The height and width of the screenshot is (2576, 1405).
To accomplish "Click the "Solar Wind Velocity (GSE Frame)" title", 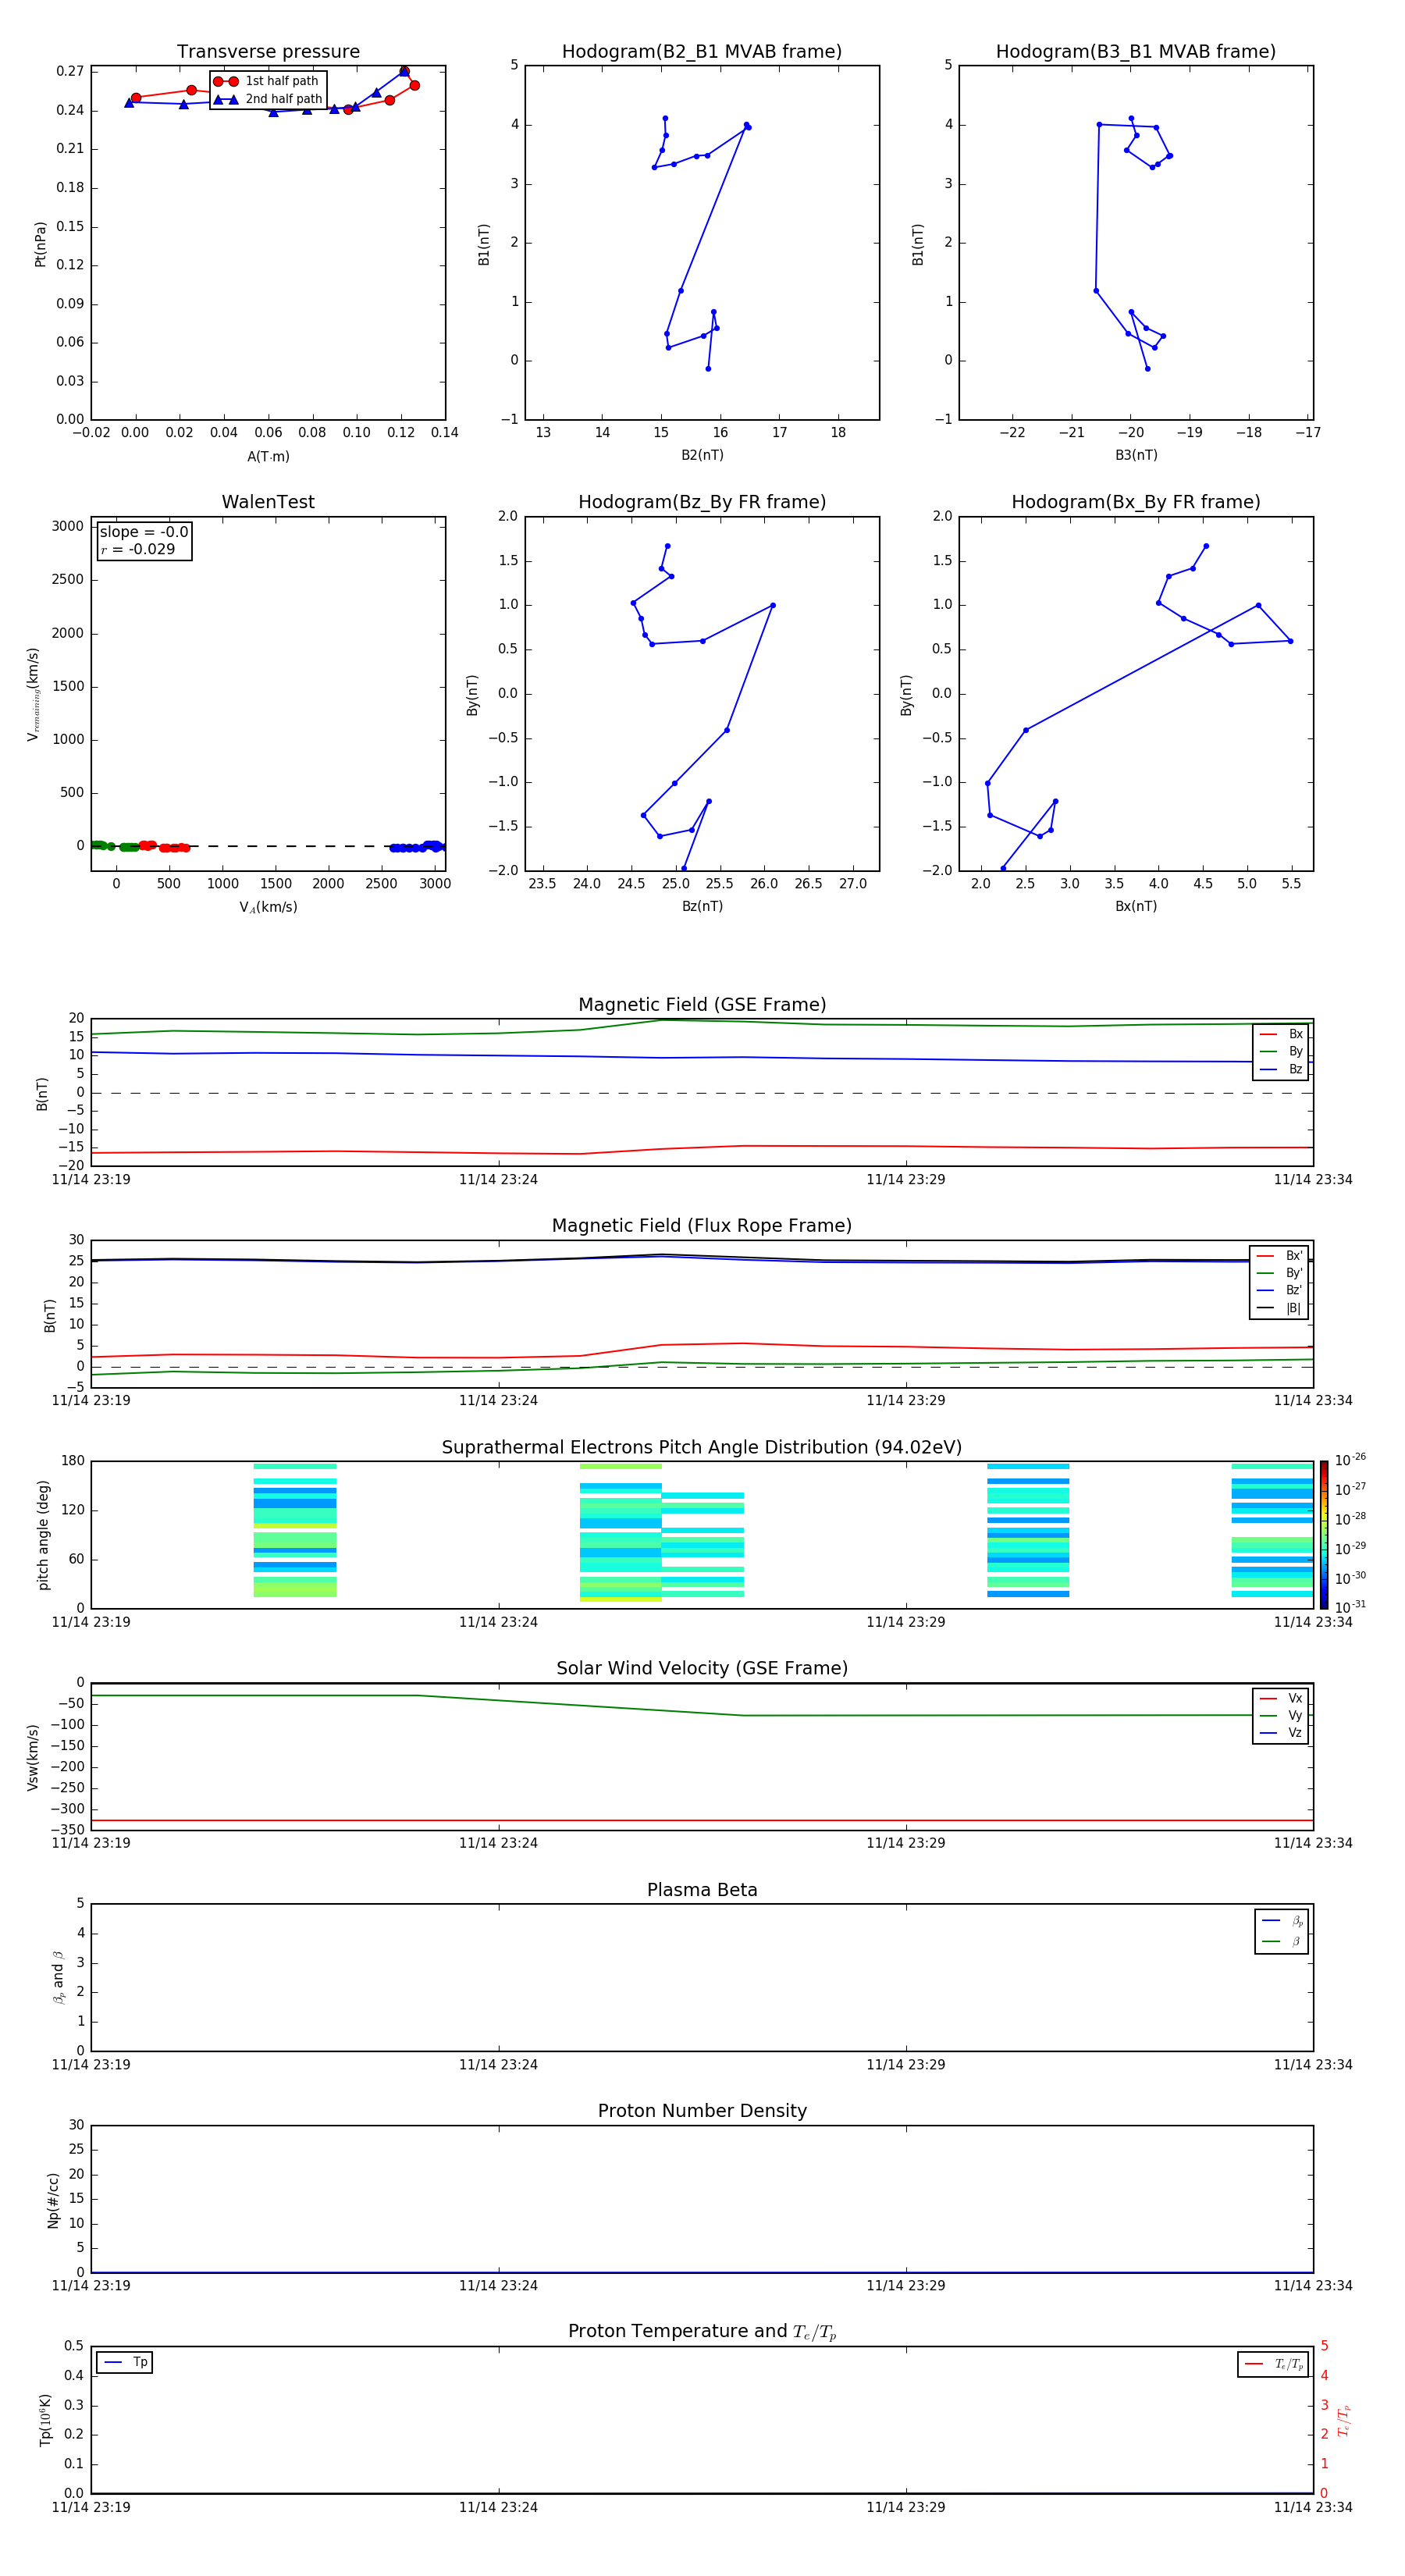I will pos(702,1669).
